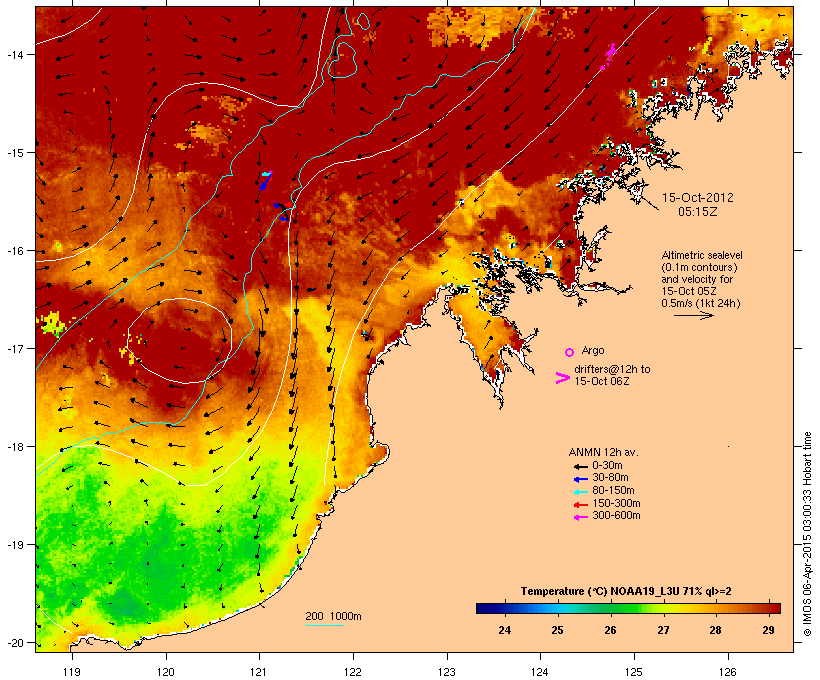The height and width of the screenshot is (680, 820).
Task: Click the 25 value on the colorbar
Action: [x=557, y=630]
